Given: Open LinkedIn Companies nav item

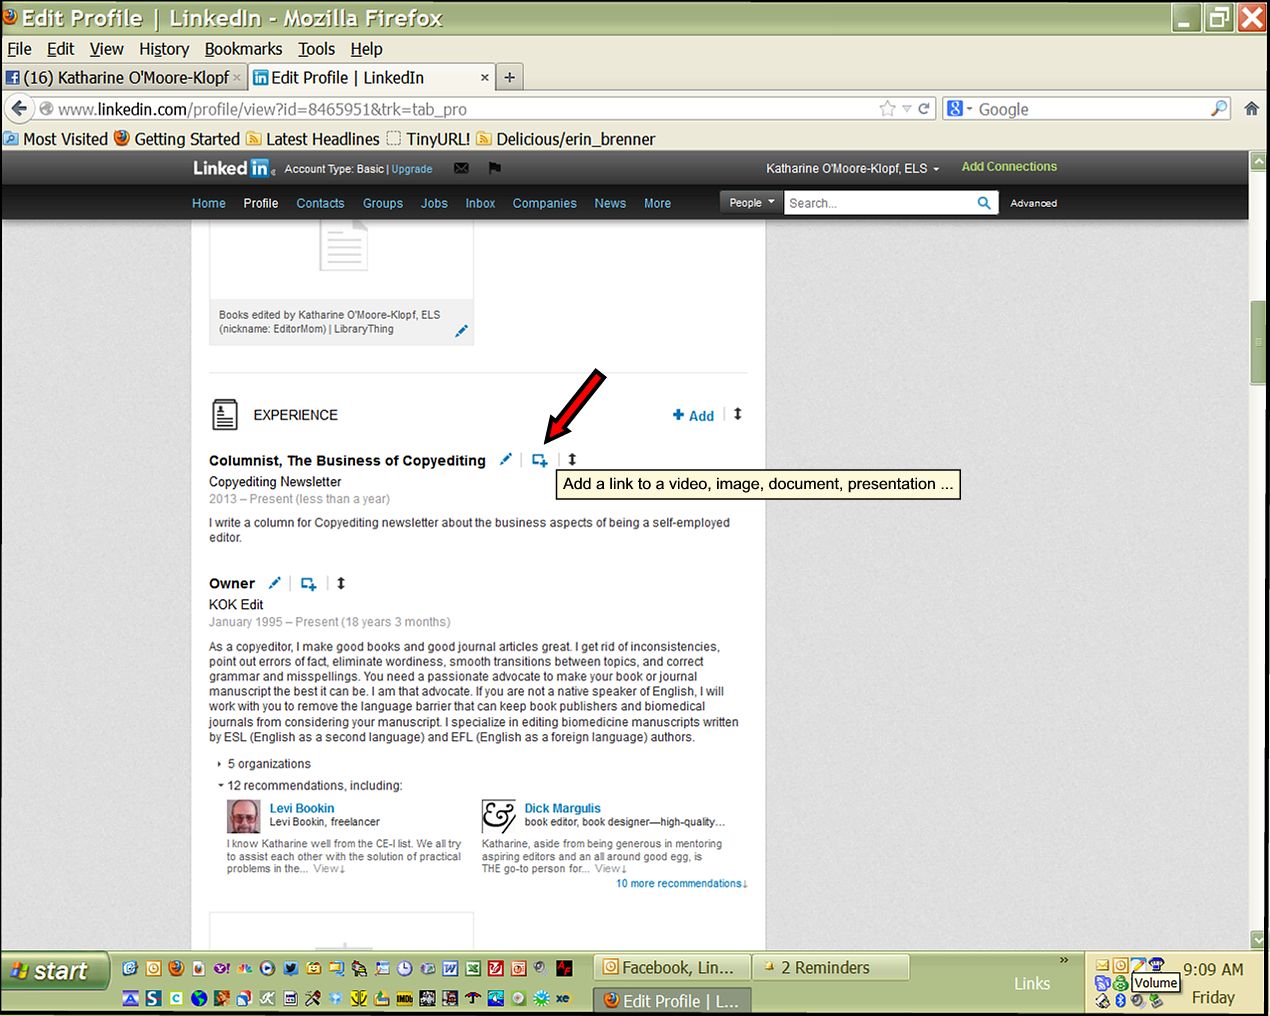Looking at the screenshot, I should [544, 203].
